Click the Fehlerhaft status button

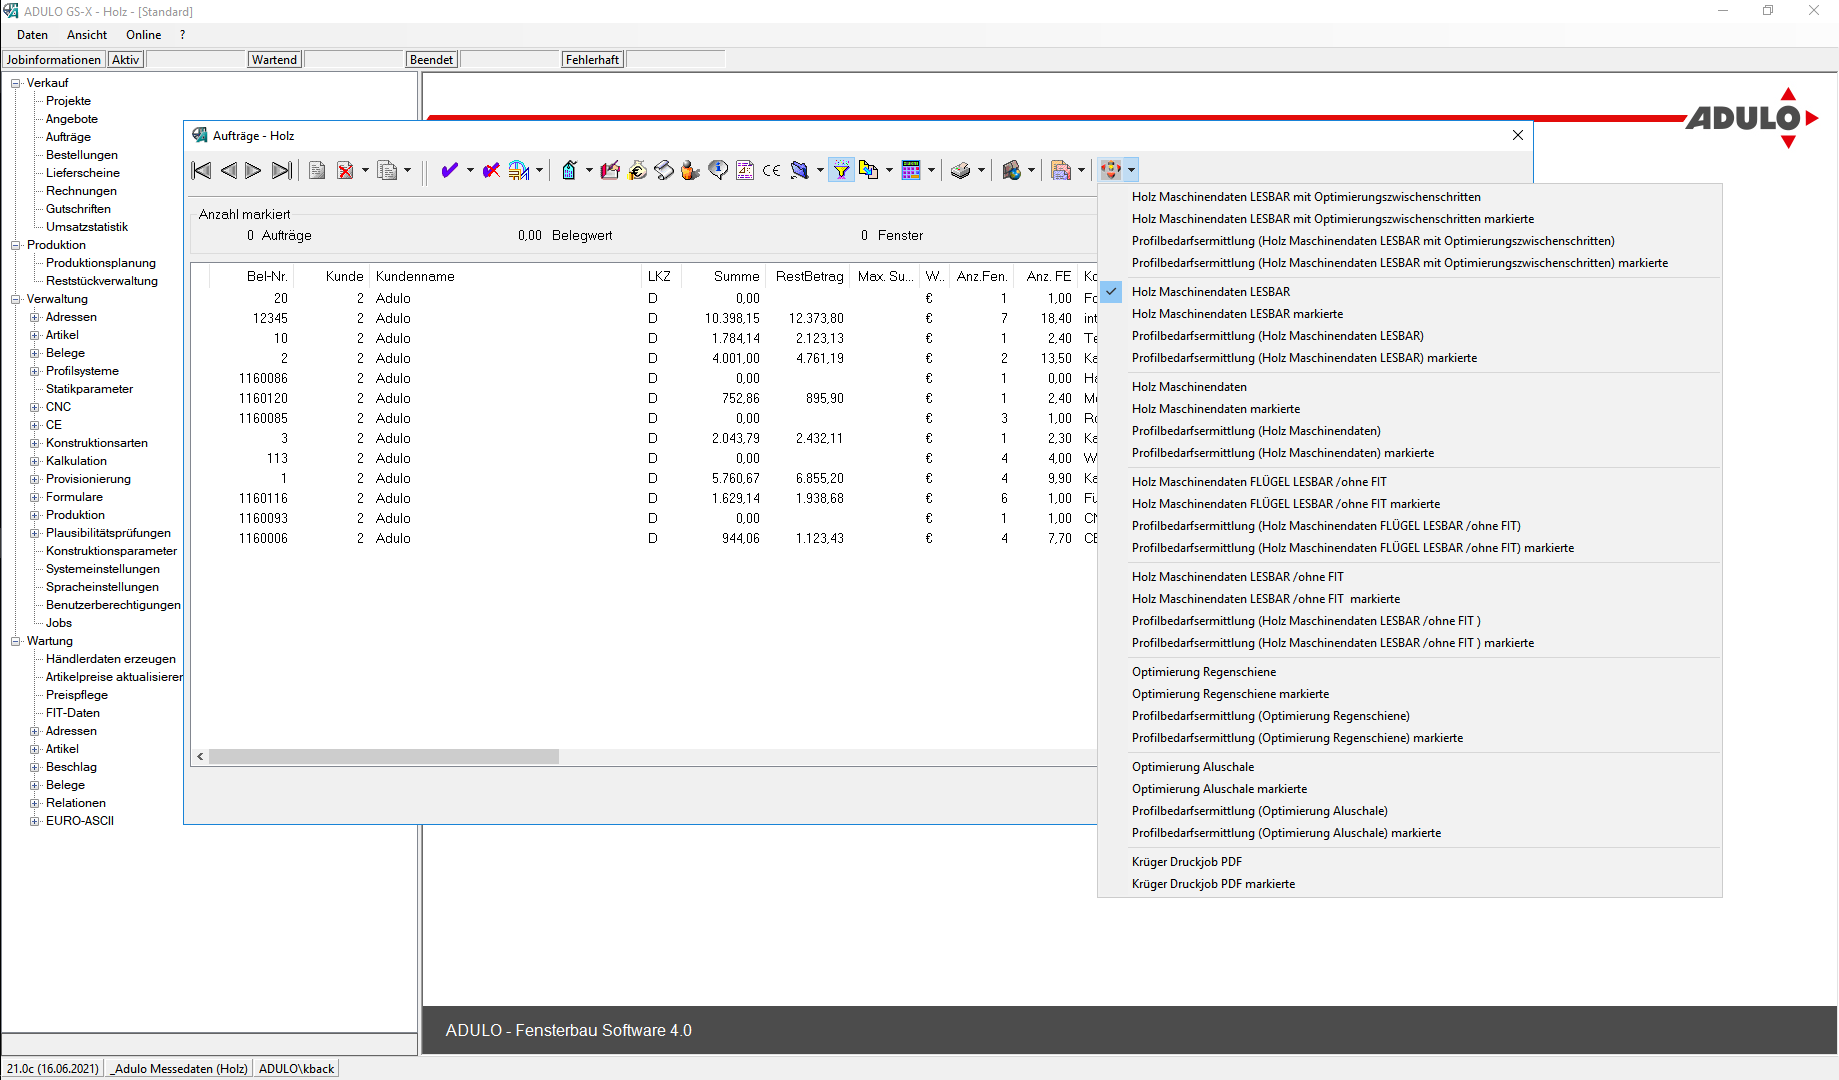pyautogui.click(x=592, y=60)
